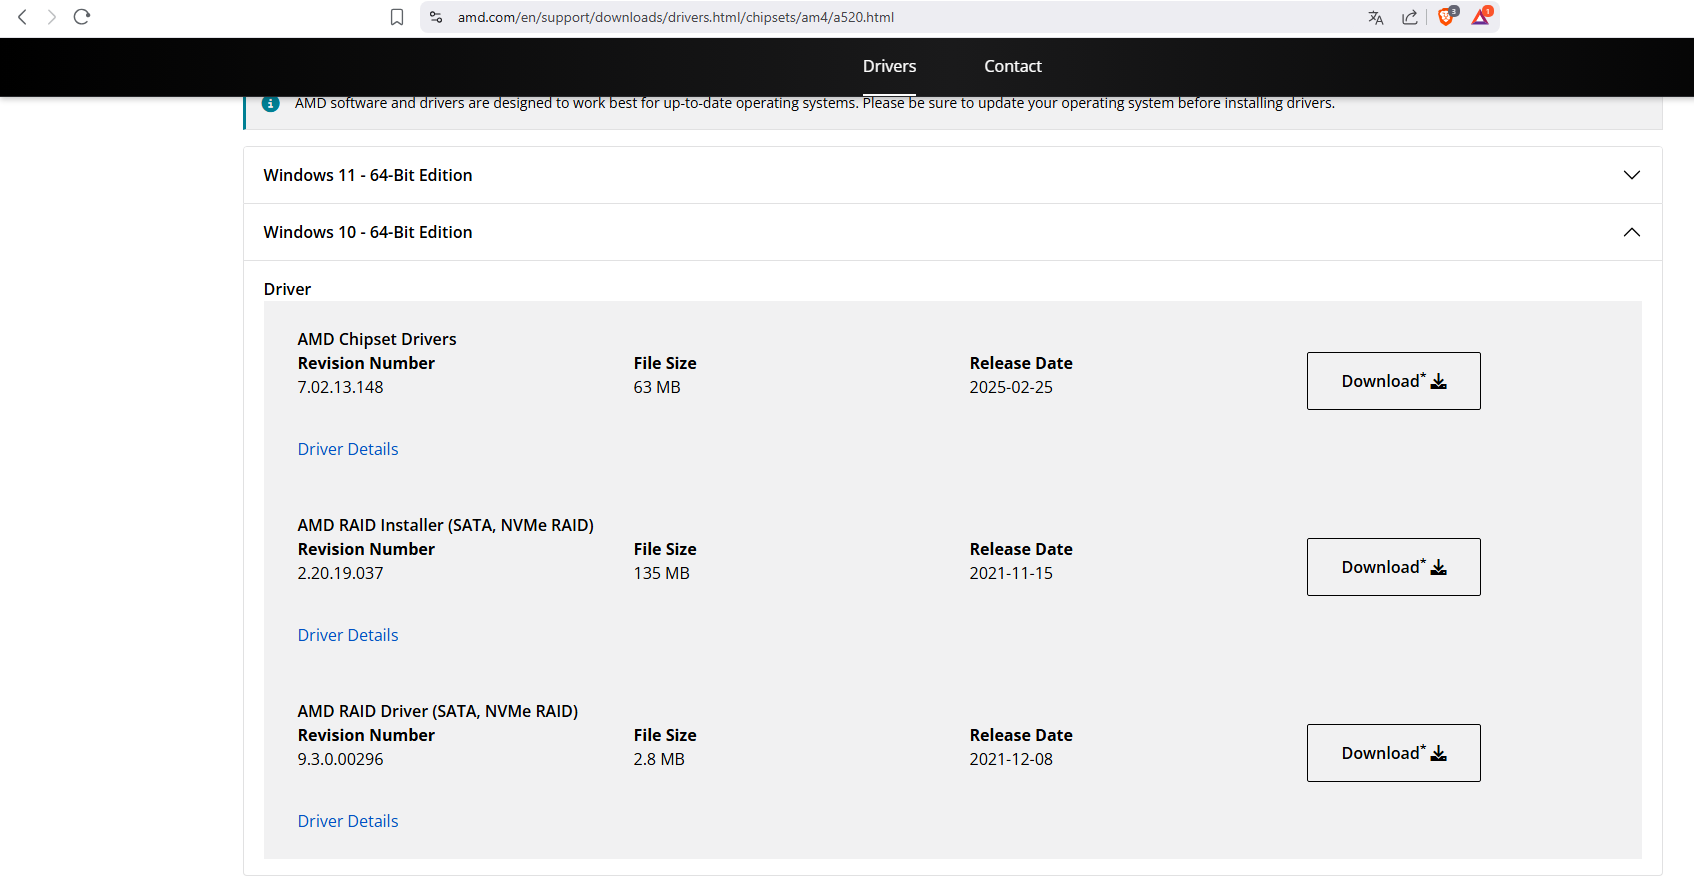Click the share page icon

click(x=1410, y=17)
